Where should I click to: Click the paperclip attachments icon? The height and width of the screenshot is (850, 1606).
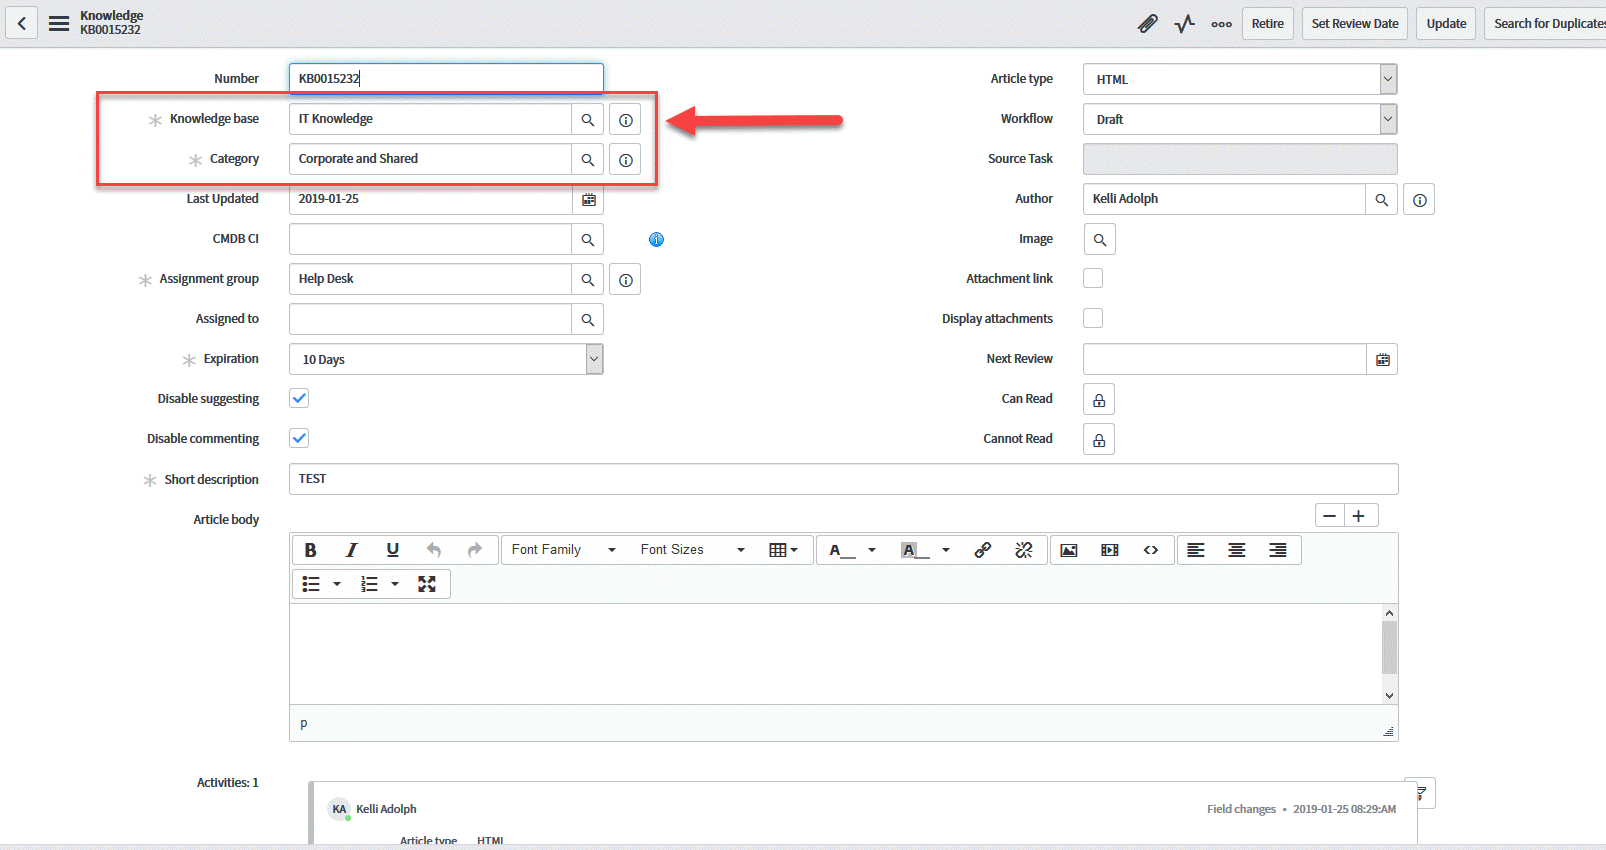coord(1147,24)
